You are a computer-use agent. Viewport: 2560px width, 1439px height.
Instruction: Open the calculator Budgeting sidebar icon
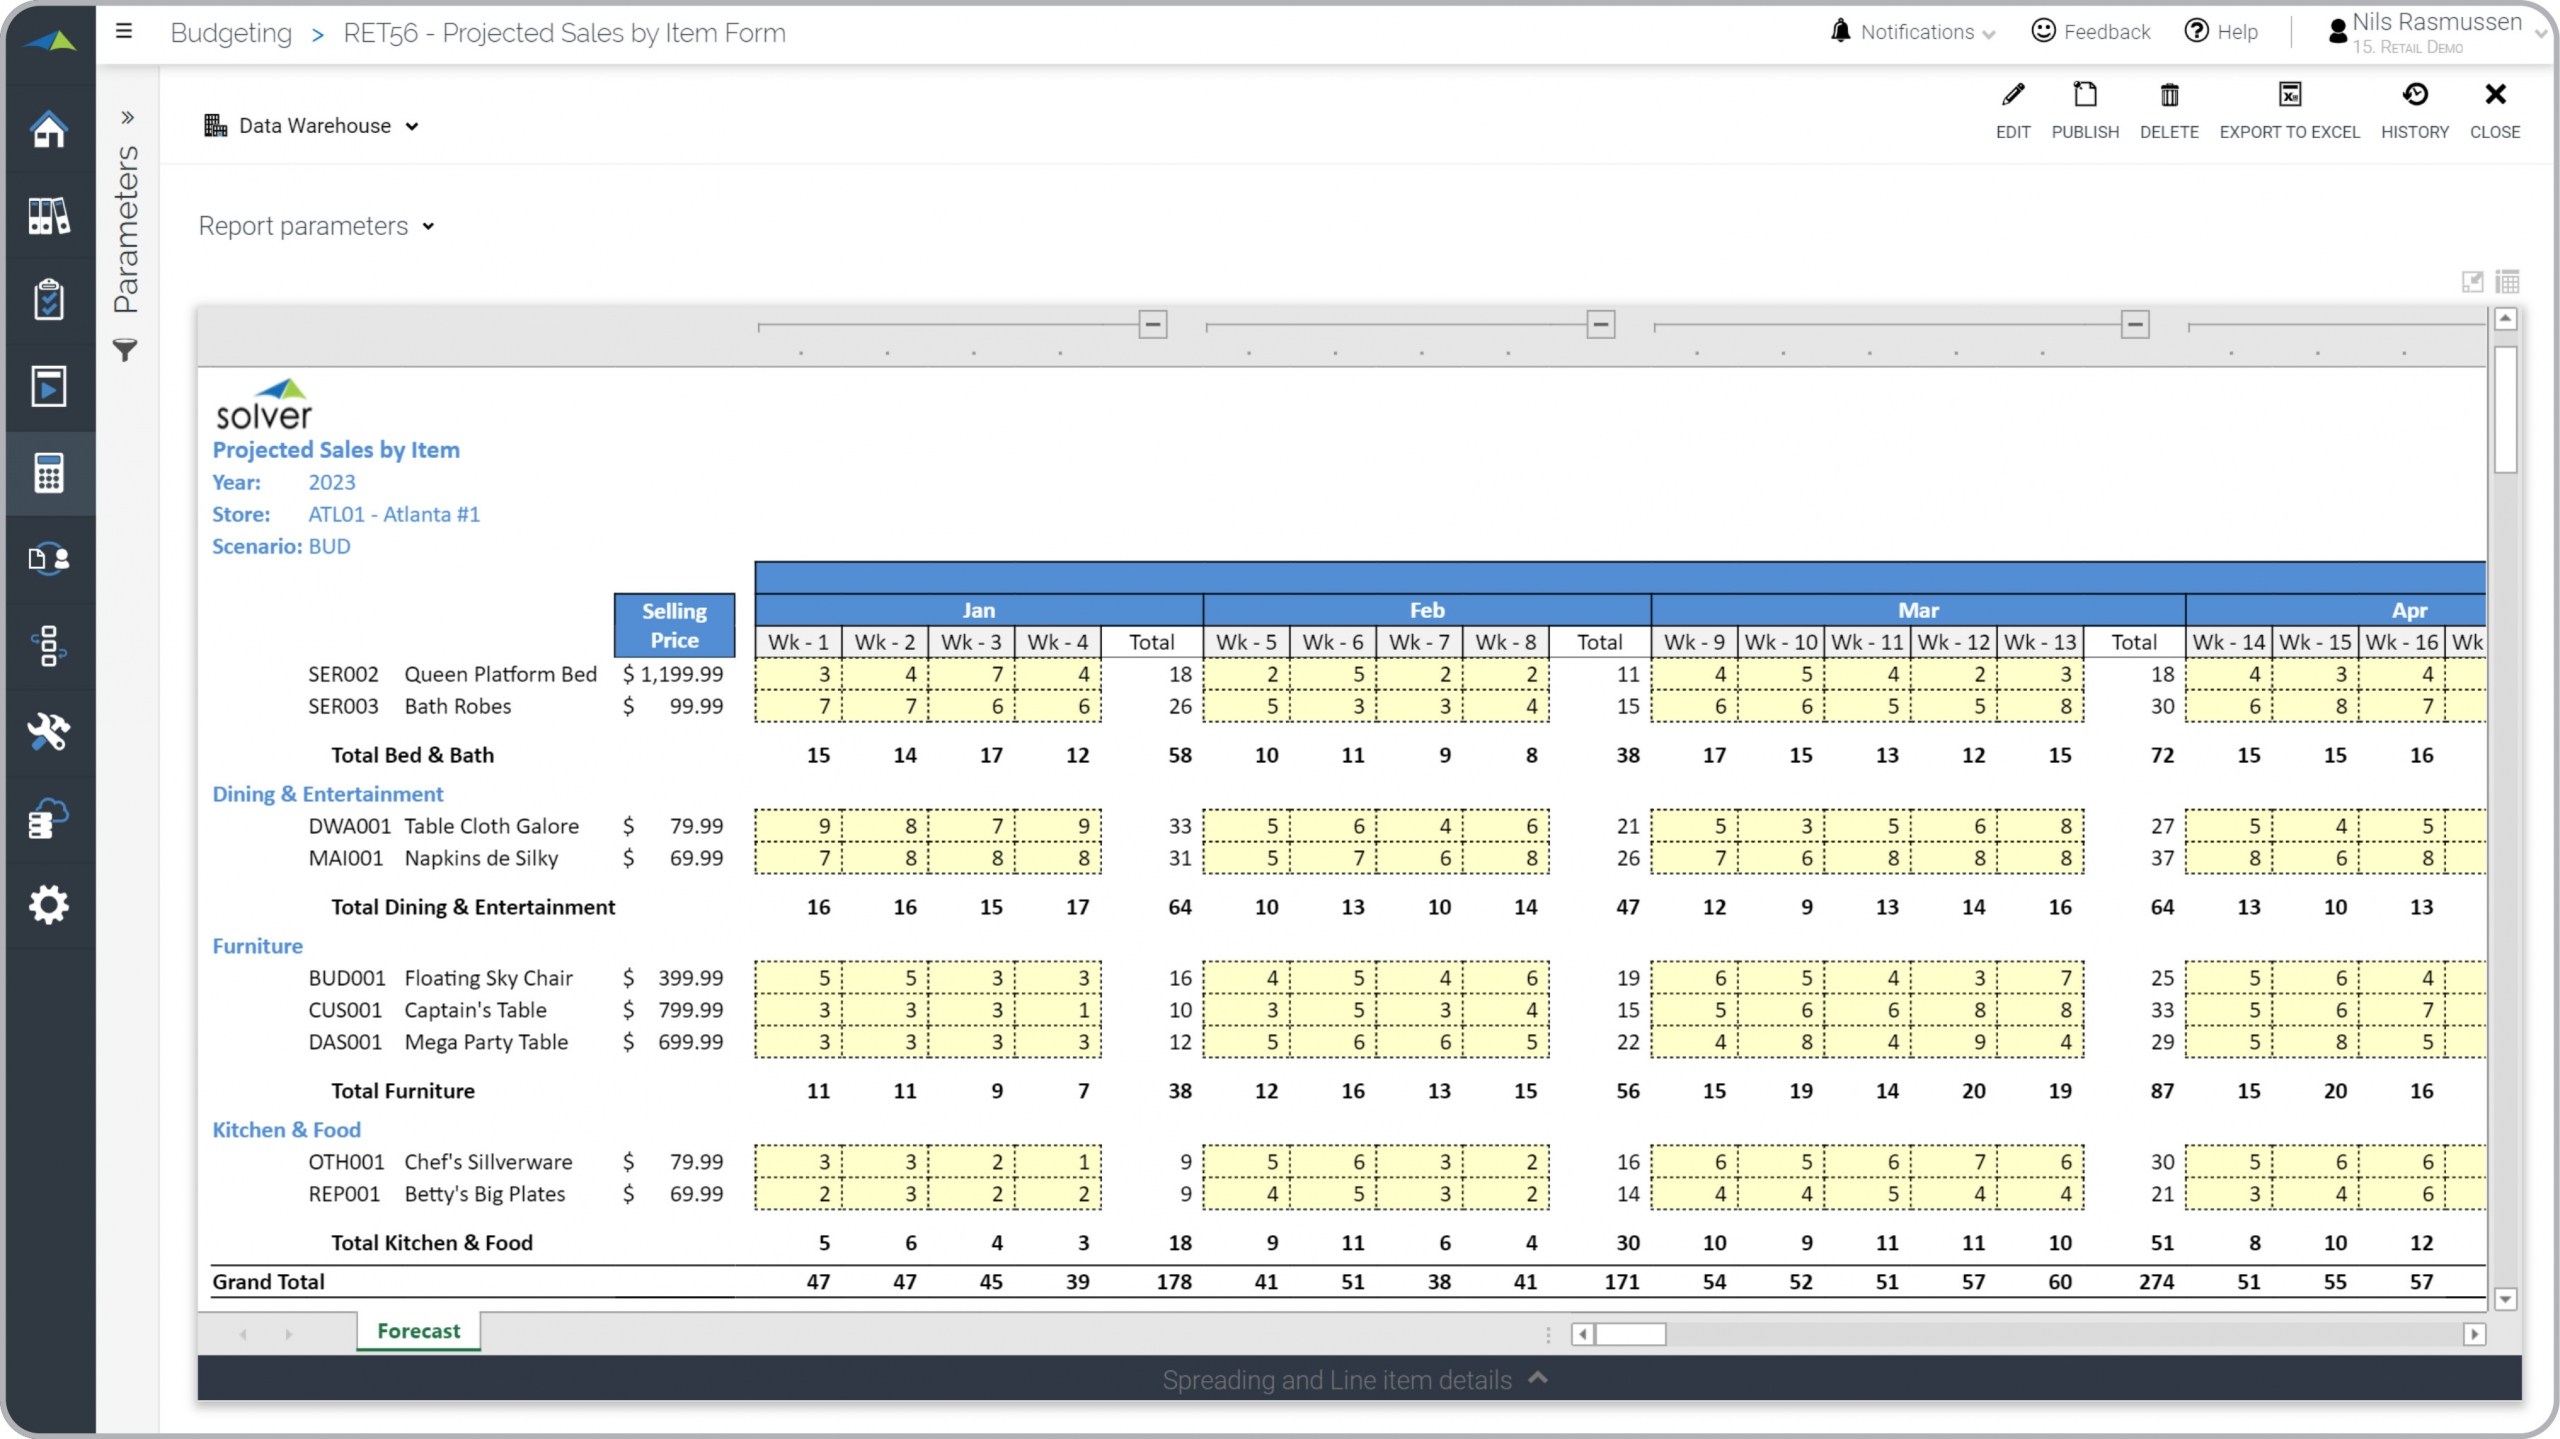coord(48,473)
